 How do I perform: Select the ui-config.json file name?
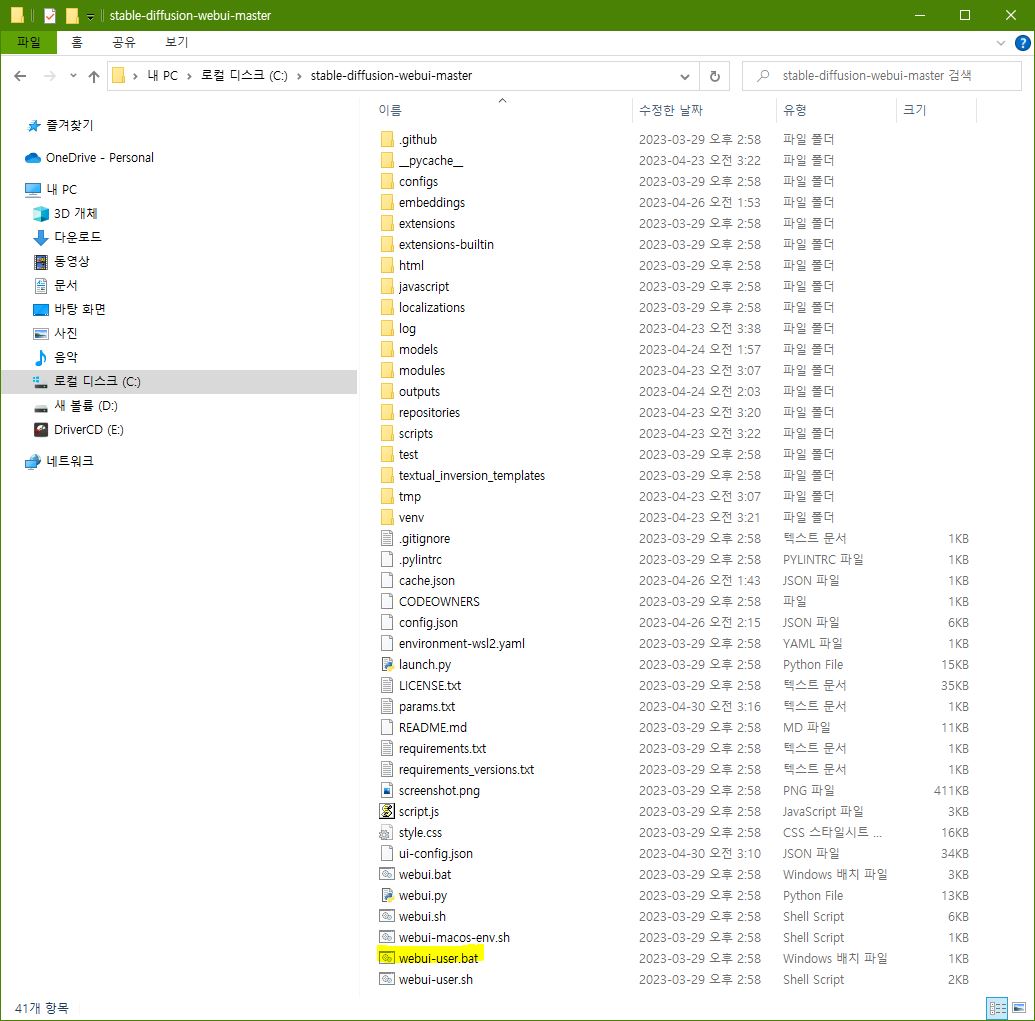tap(436, 853)
